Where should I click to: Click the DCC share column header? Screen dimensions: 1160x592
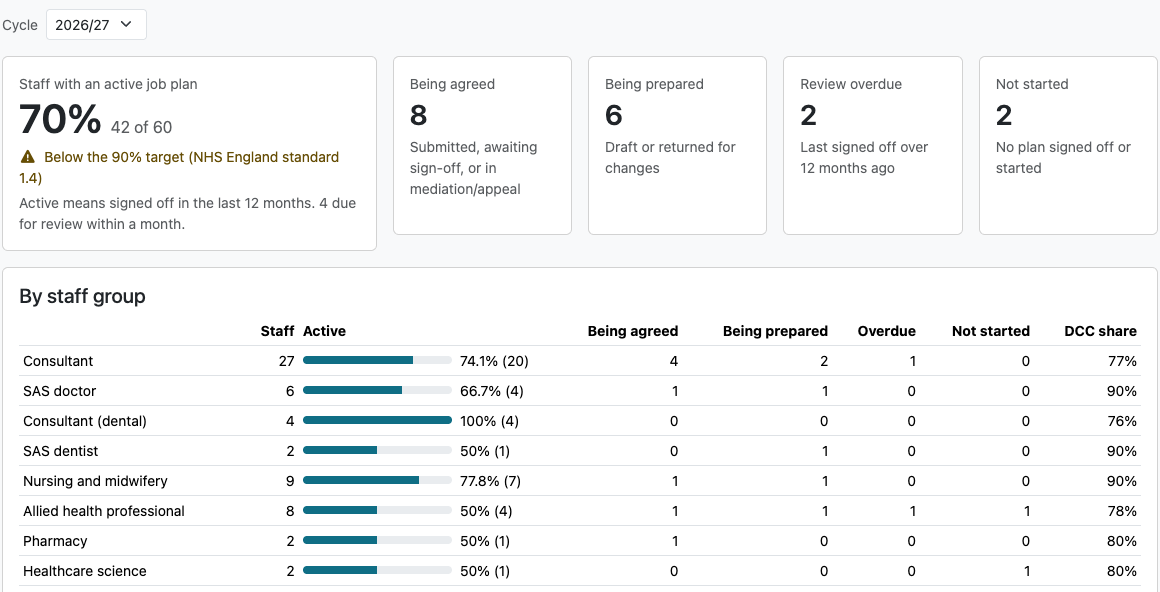point(1100,331)
